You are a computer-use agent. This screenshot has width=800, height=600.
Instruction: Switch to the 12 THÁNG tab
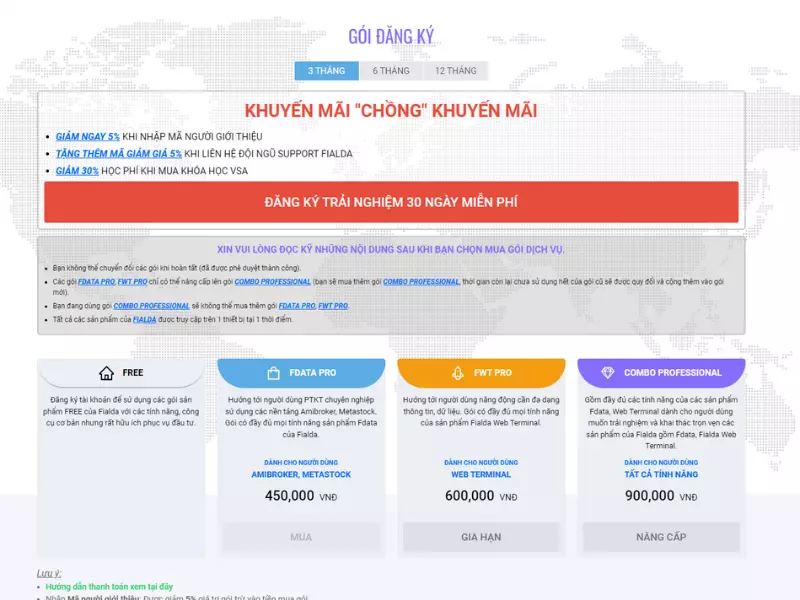tap(456, 71)
